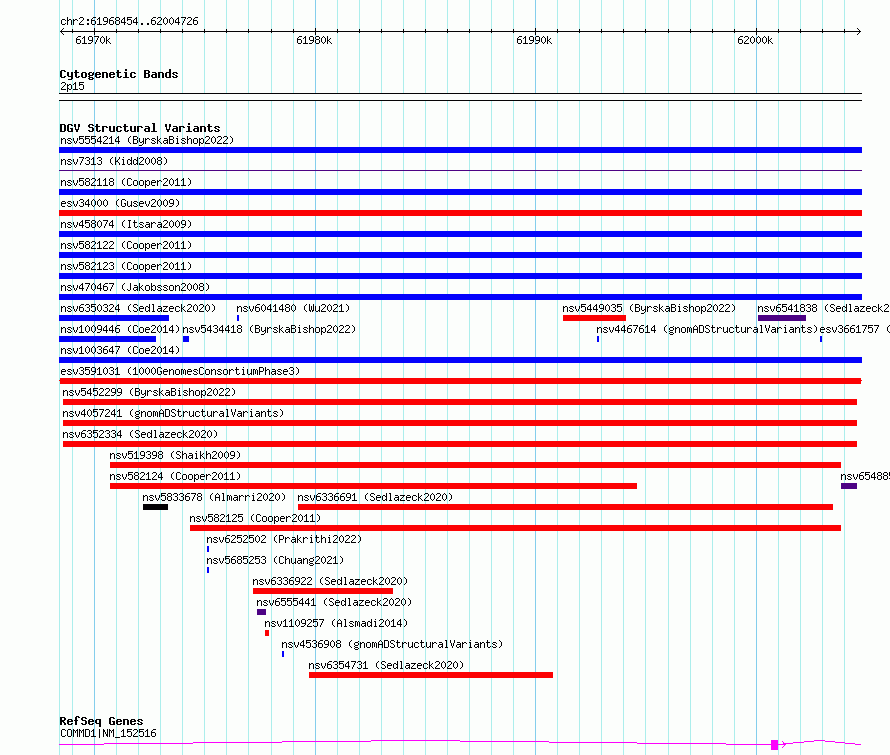The image size is (890, 755).
Task: Click the 61990k ruler mark
Action: tap(534, 40)
